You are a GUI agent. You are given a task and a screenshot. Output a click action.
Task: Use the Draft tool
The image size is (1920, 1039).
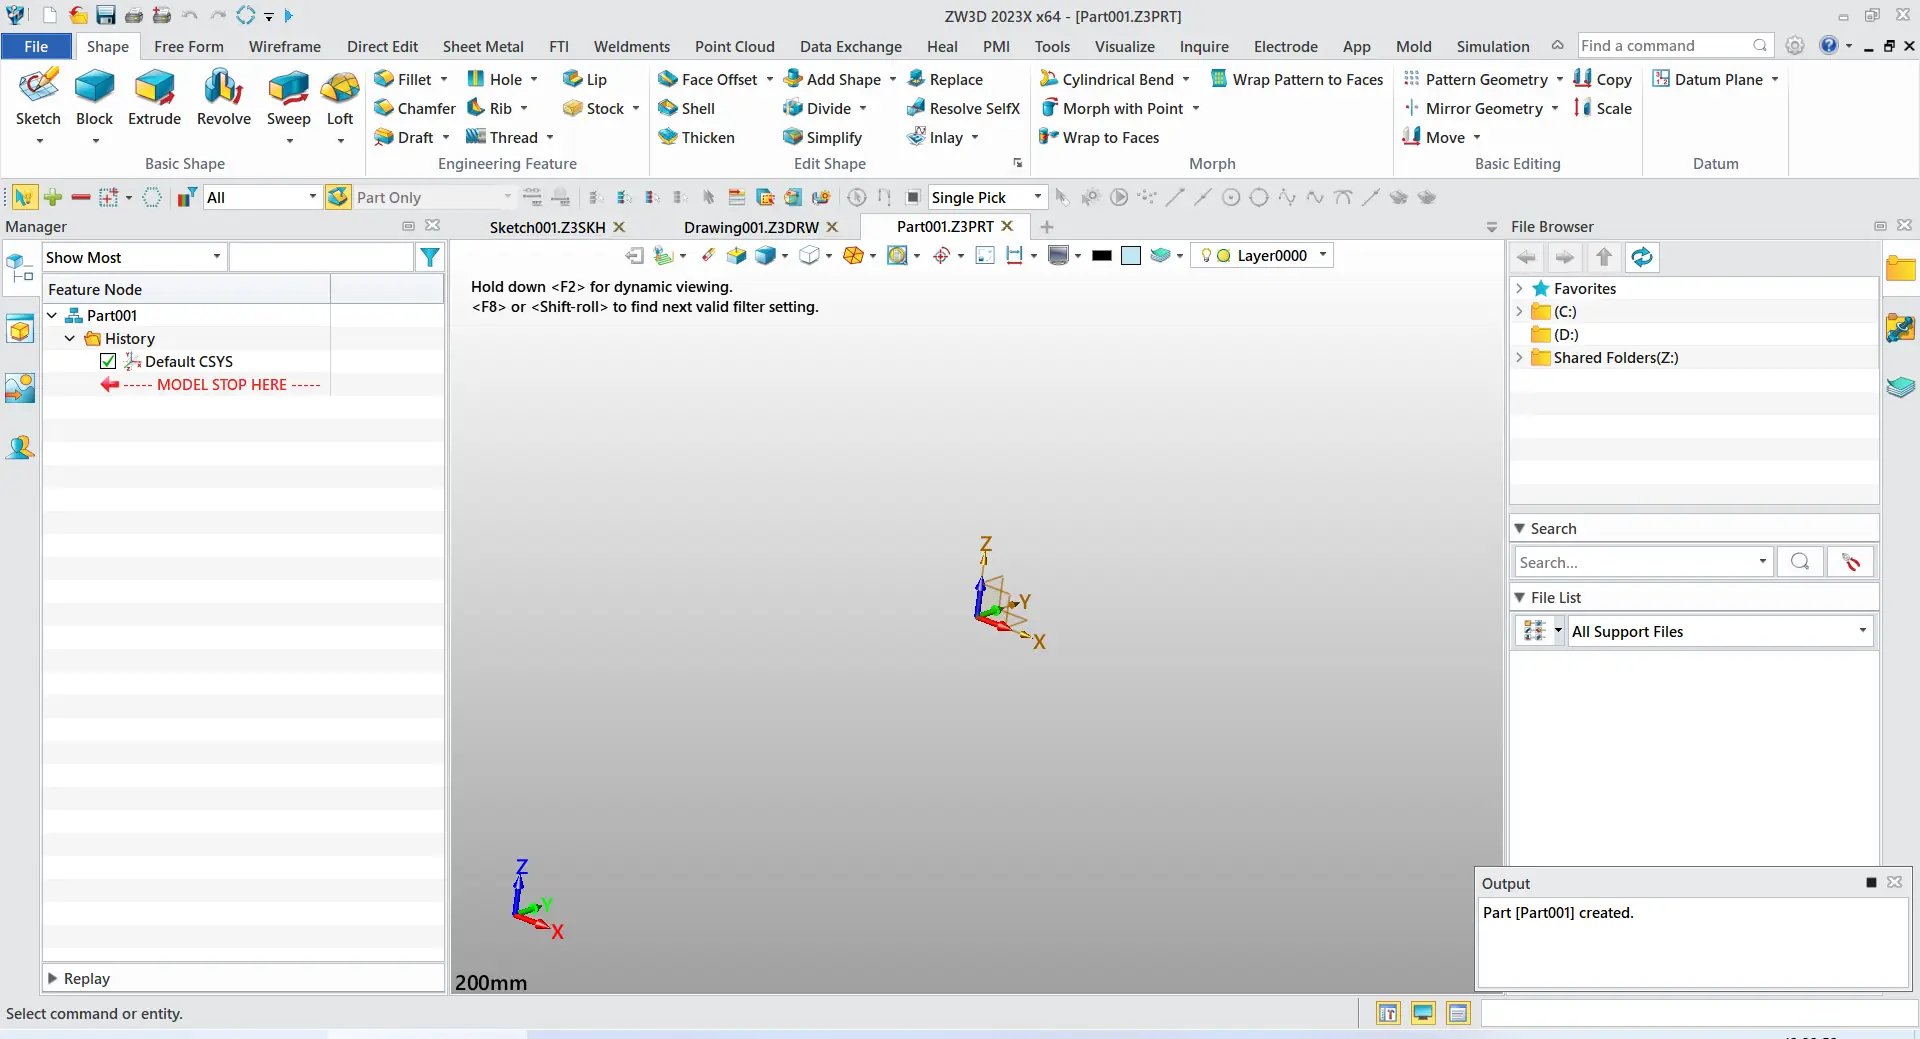(404, 137)
